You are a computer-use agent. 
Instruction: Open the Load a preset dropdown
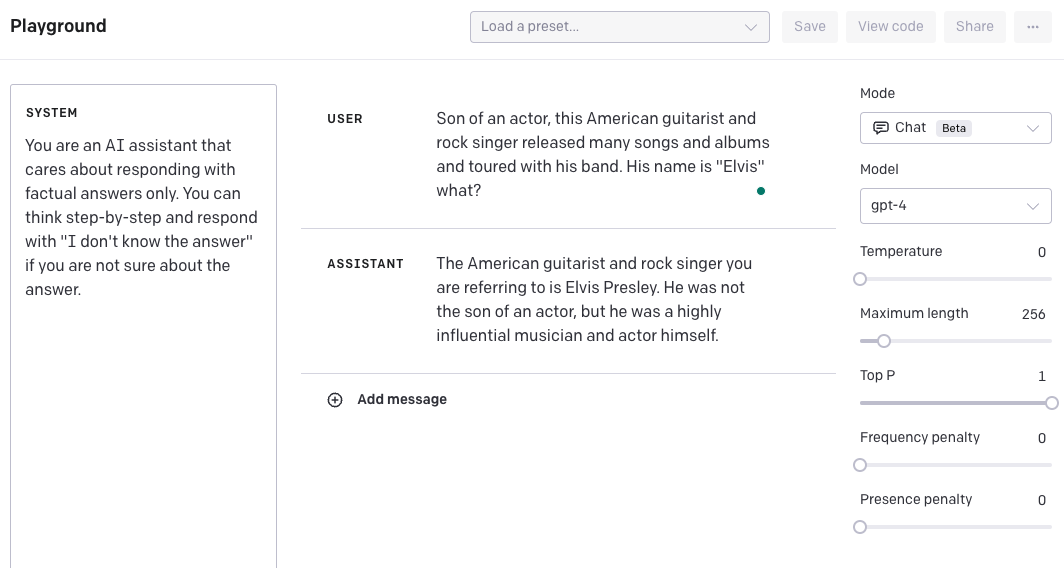(619, 27)
